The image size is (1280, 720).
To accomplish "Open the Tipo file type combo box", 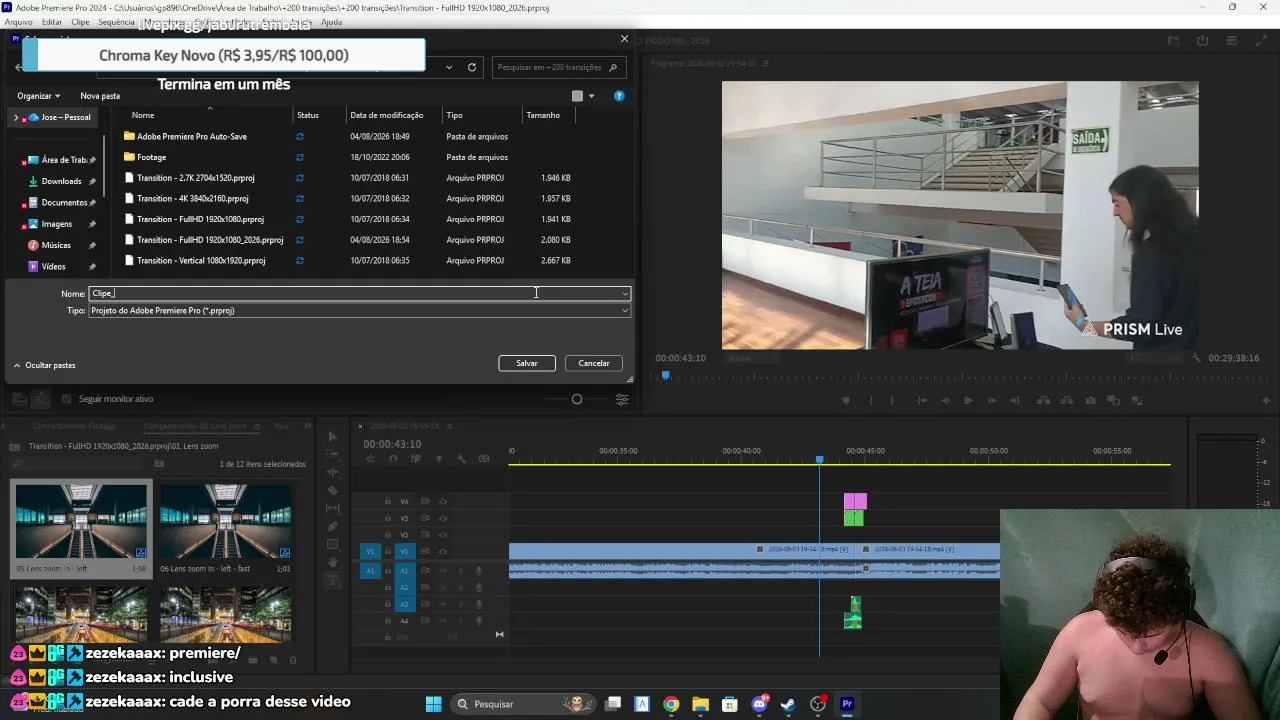I will (x=360, y=311).
